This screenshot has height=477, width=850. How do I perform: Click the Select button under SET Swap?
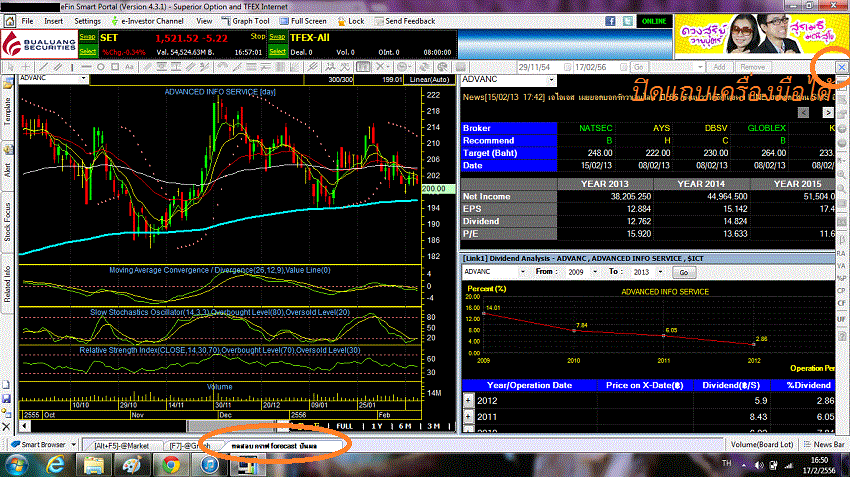87,51
